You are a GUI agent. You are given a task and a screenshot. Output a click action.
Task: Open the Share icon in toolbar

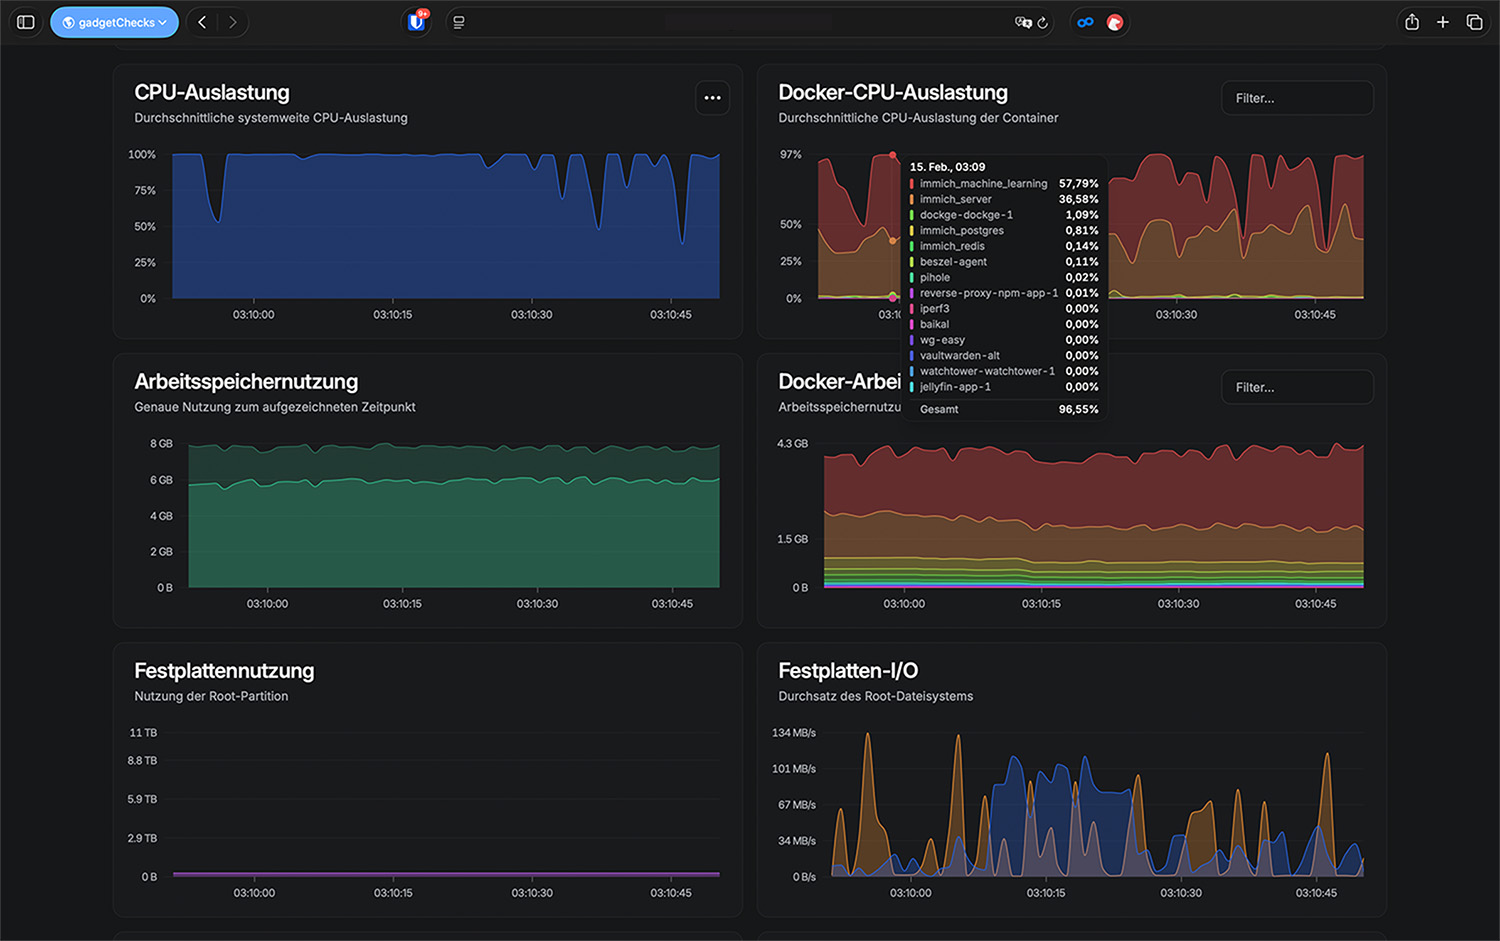point(1411,22)
